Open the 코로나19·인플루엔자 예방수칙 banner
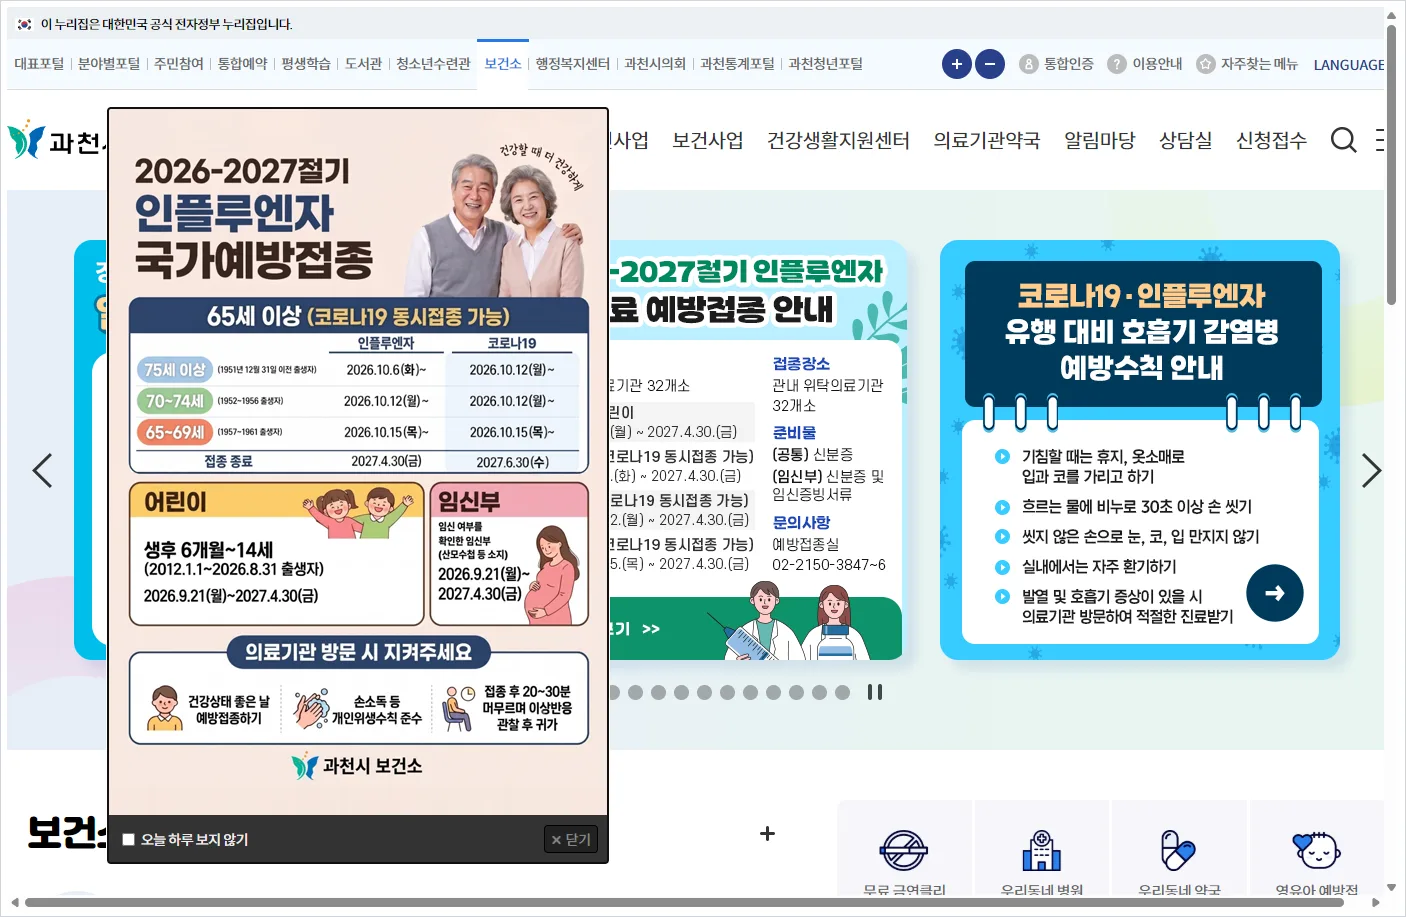 [1140, 450]
